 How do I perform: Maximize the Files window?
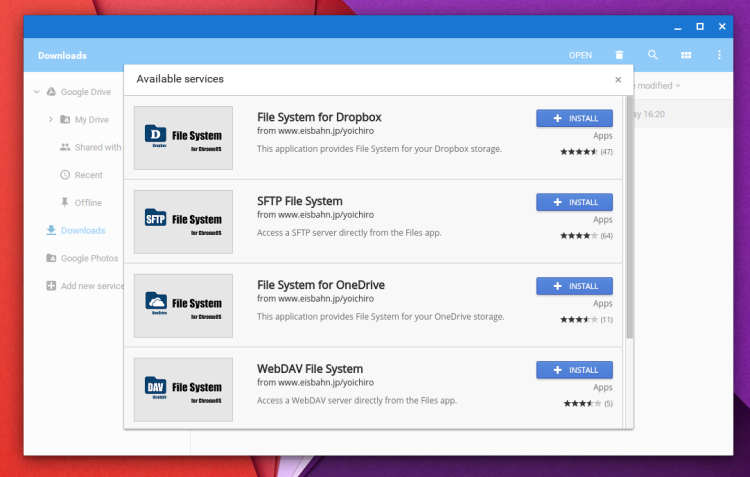click(700, 27)
